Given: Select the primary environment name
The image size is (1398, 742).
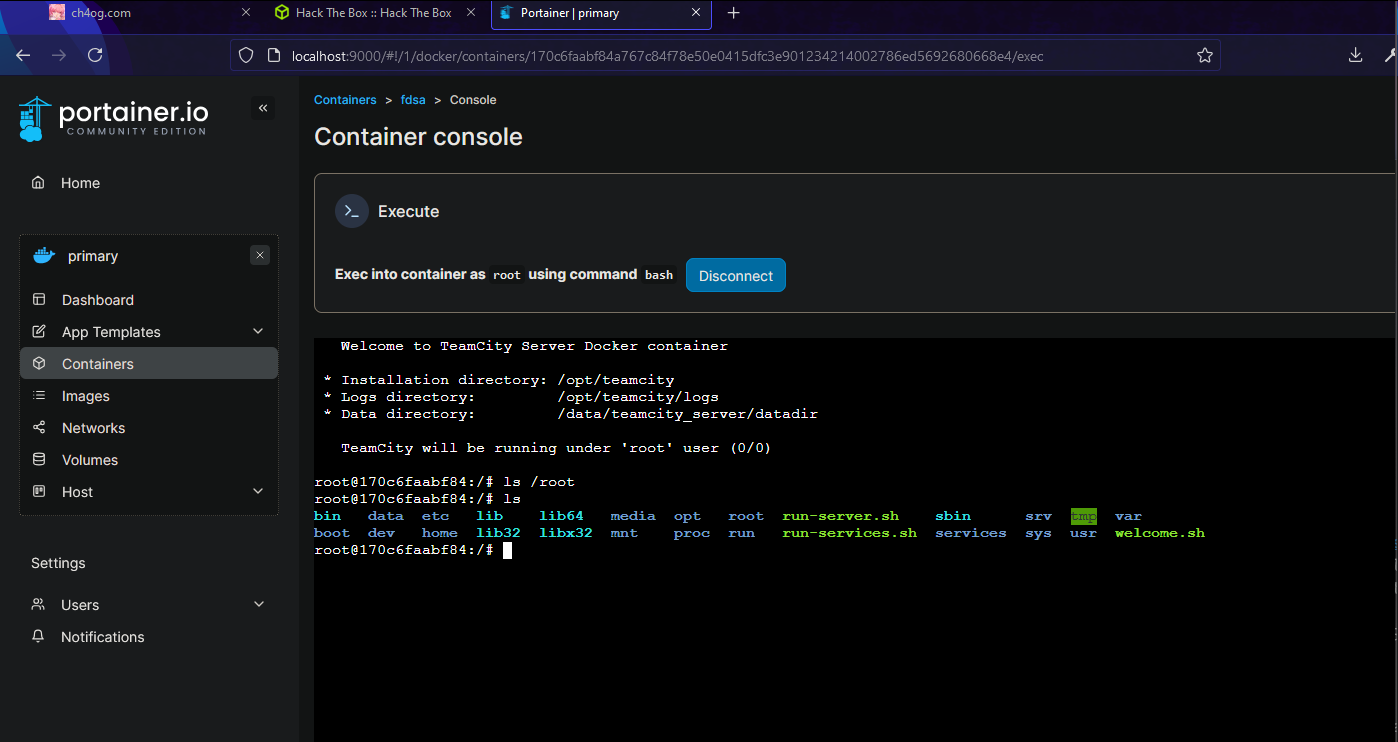Looking at the screenshot, I should (93, 256).
